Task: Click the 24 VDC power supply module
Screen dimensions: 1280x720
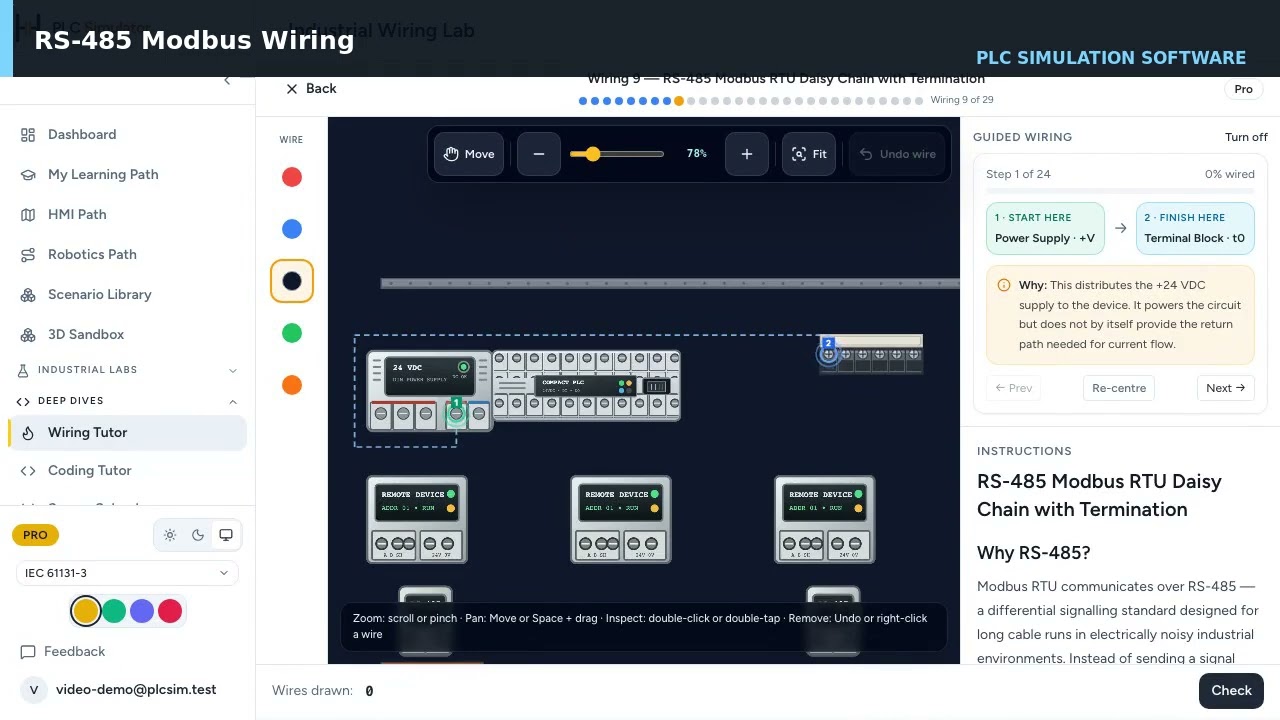Action: click(430, 390)
